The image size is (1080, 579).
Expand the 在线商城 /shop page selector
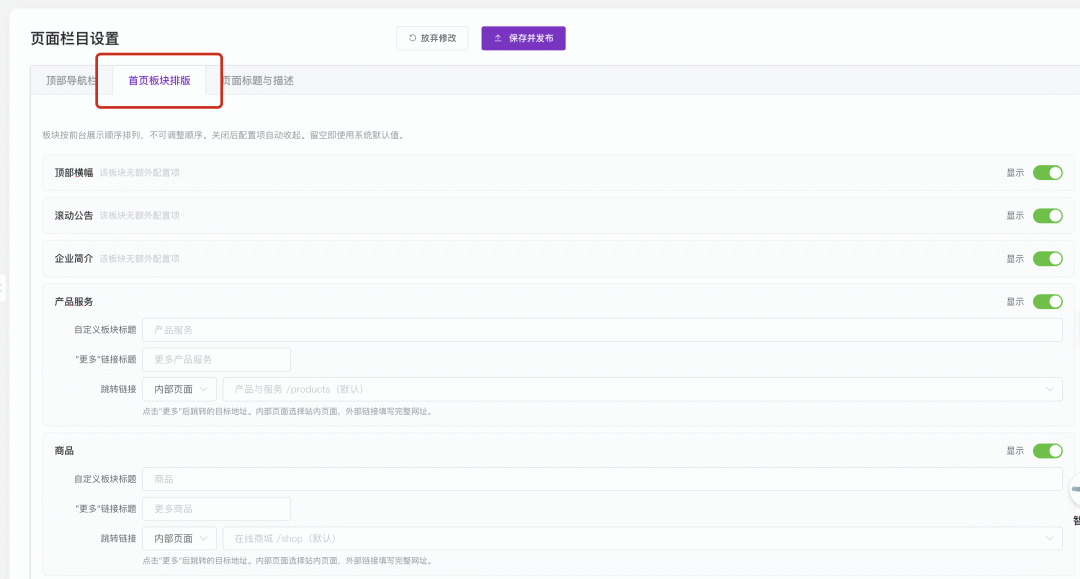642,538
